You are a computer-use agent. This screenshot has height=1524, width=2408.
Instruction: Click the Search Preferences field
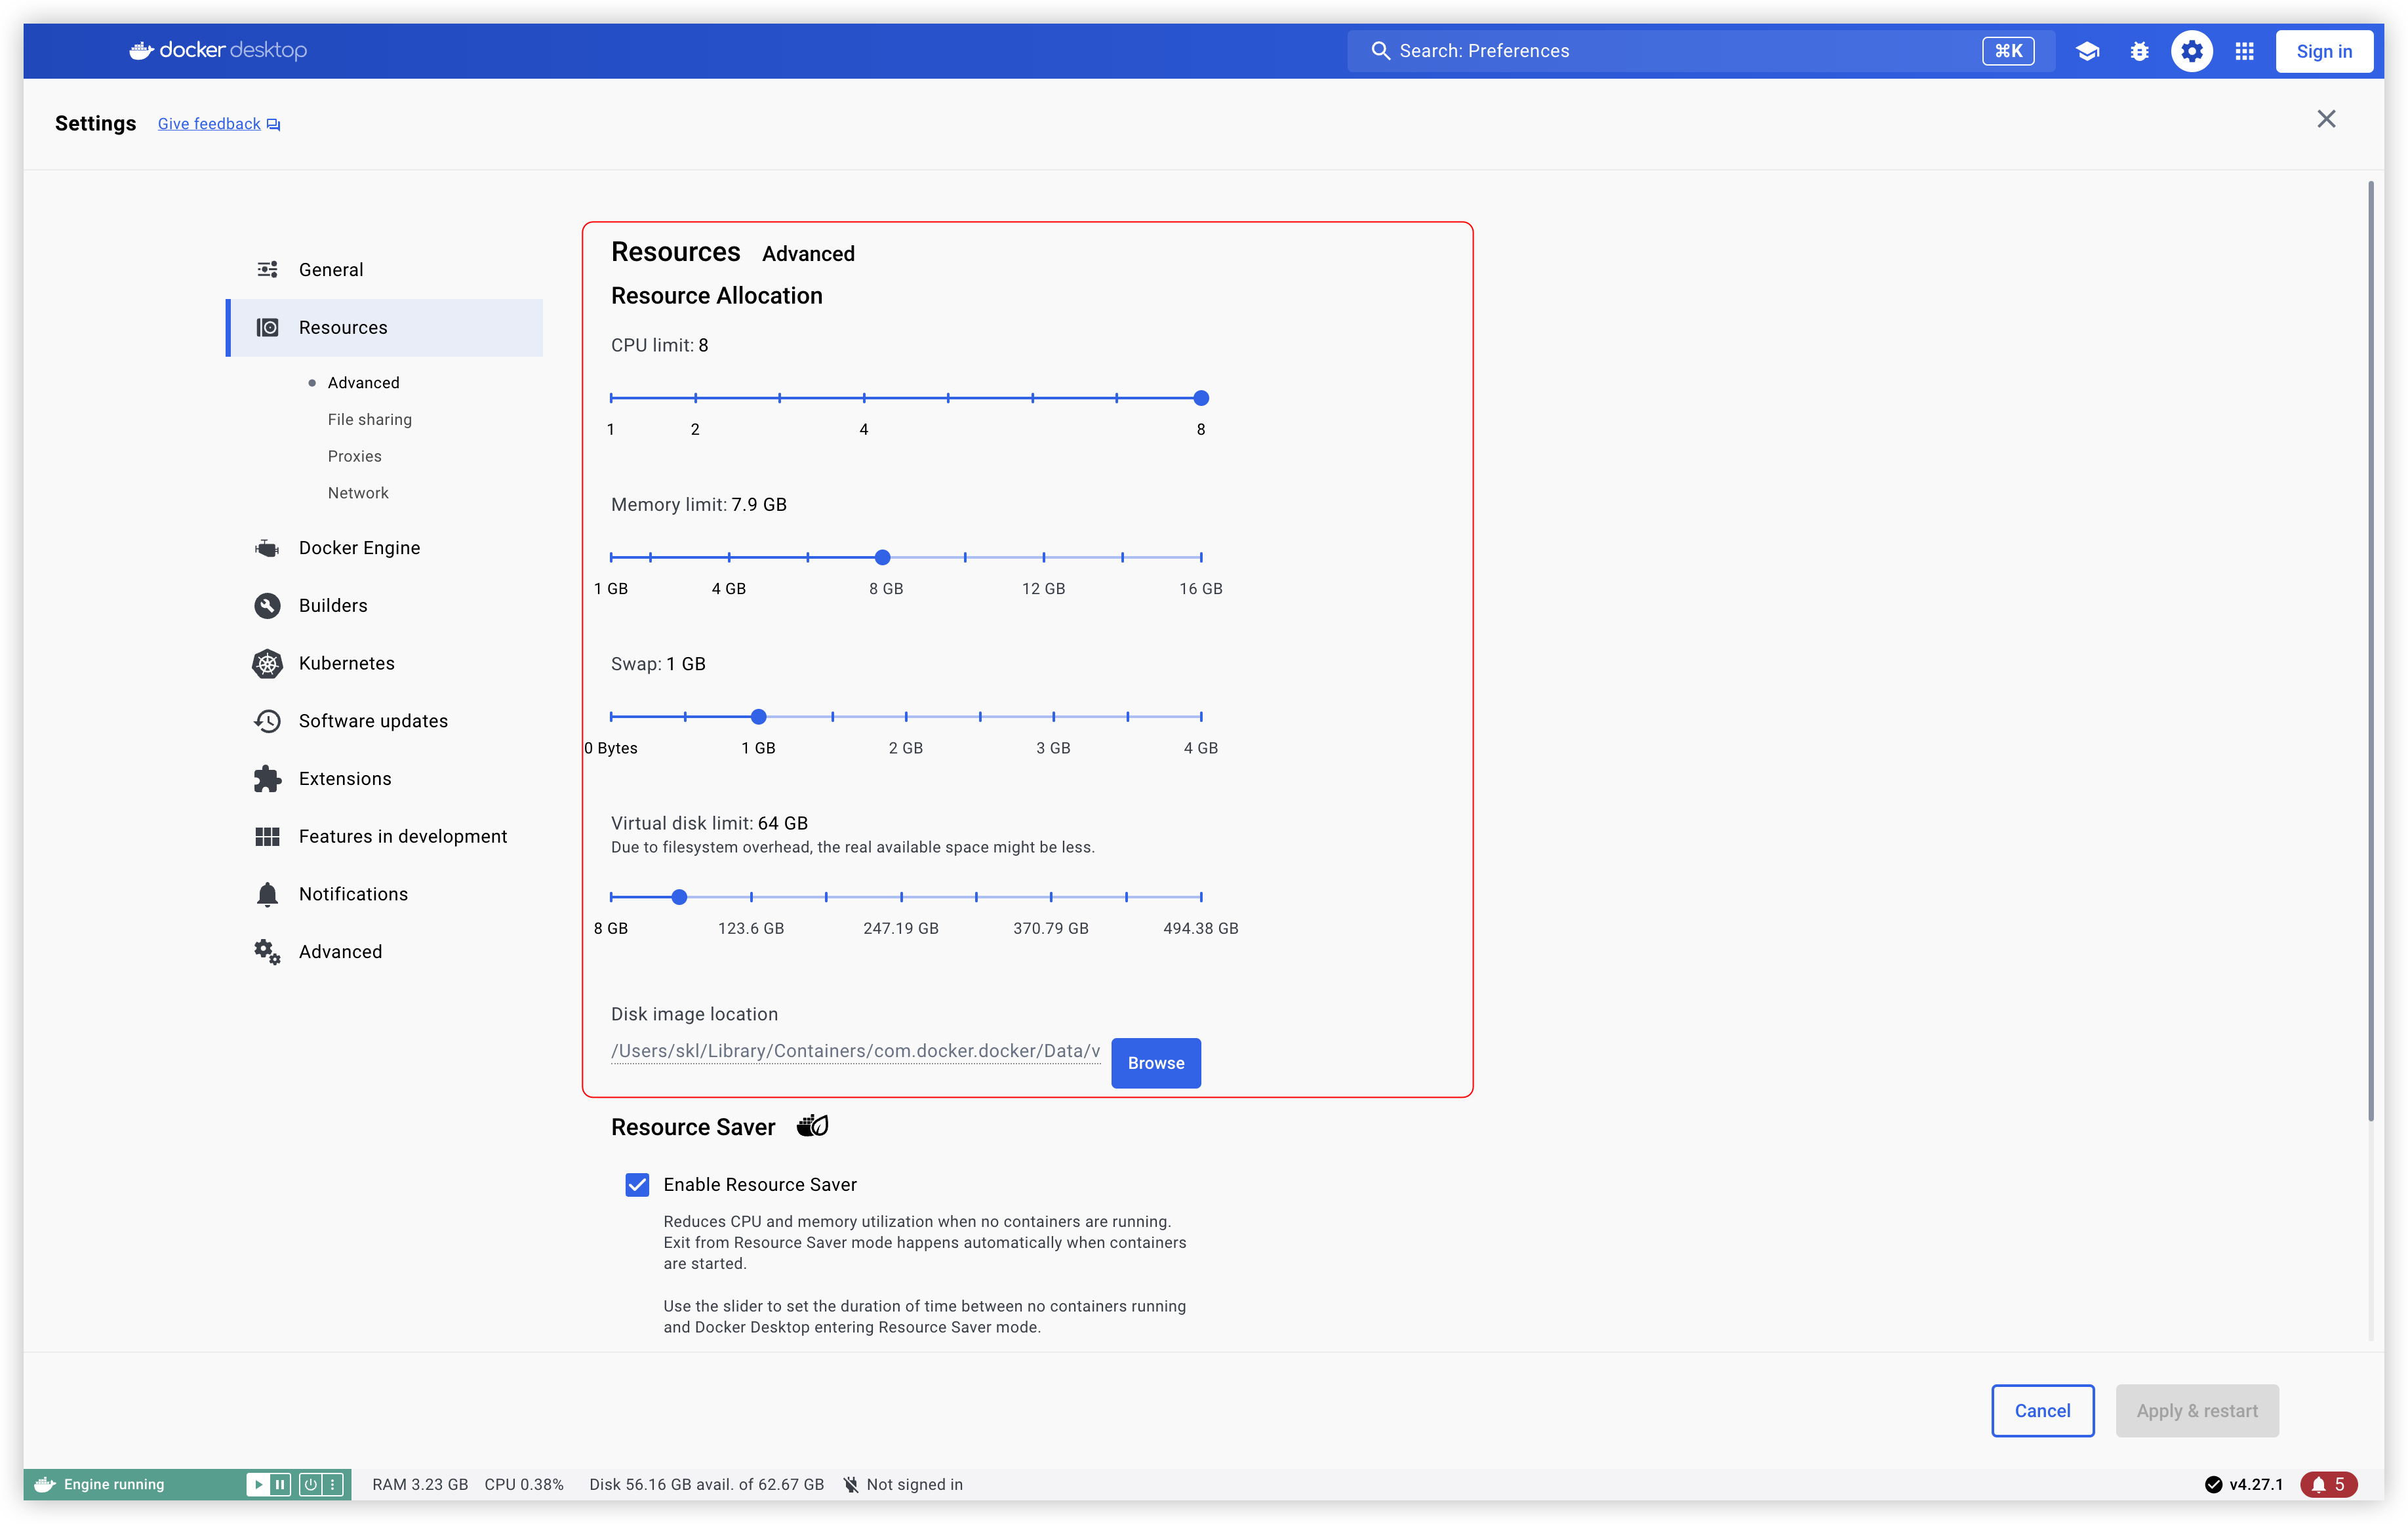1680,51
